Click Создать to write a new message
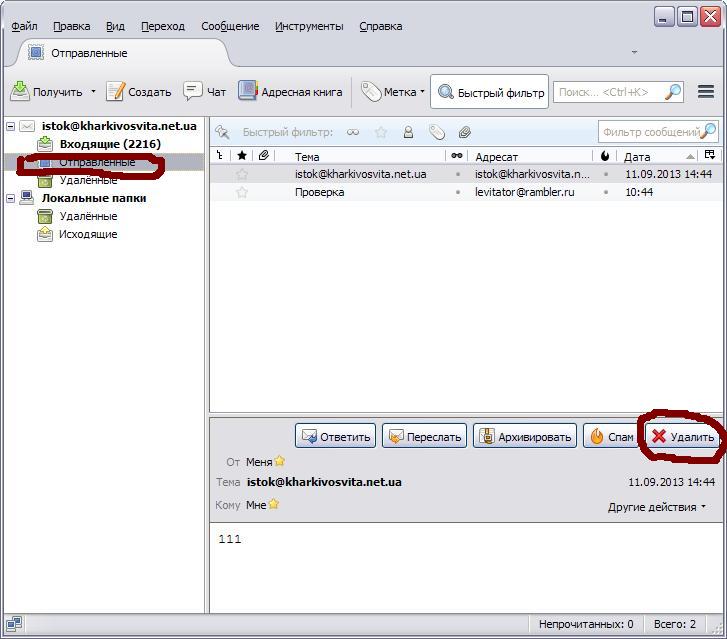 (139, 92)
